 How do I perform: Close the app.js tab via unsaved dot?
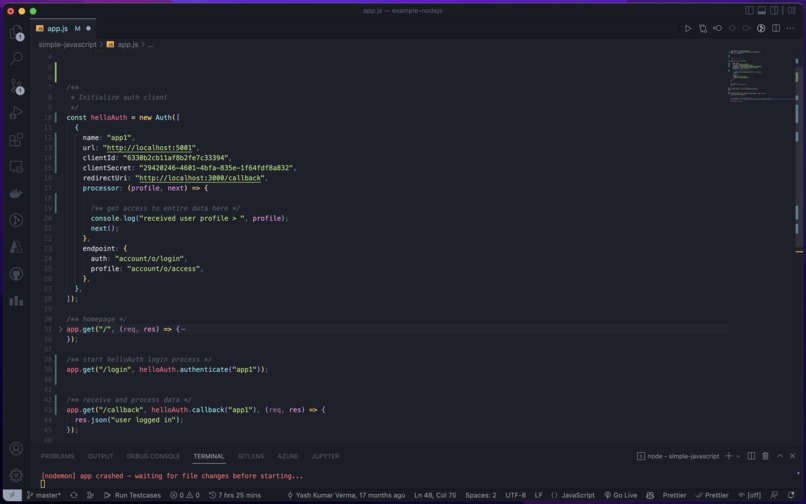tap(88, 29)
